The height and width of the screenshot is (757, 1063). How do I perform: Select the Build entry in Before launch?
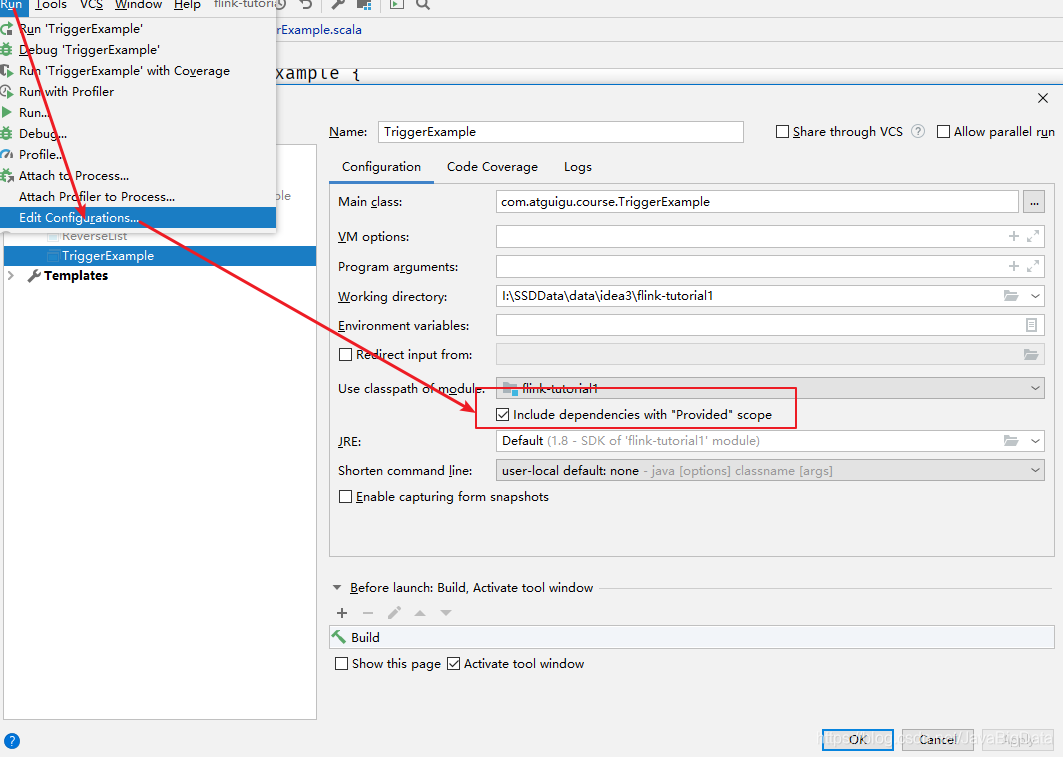click(x=691, y=637)
